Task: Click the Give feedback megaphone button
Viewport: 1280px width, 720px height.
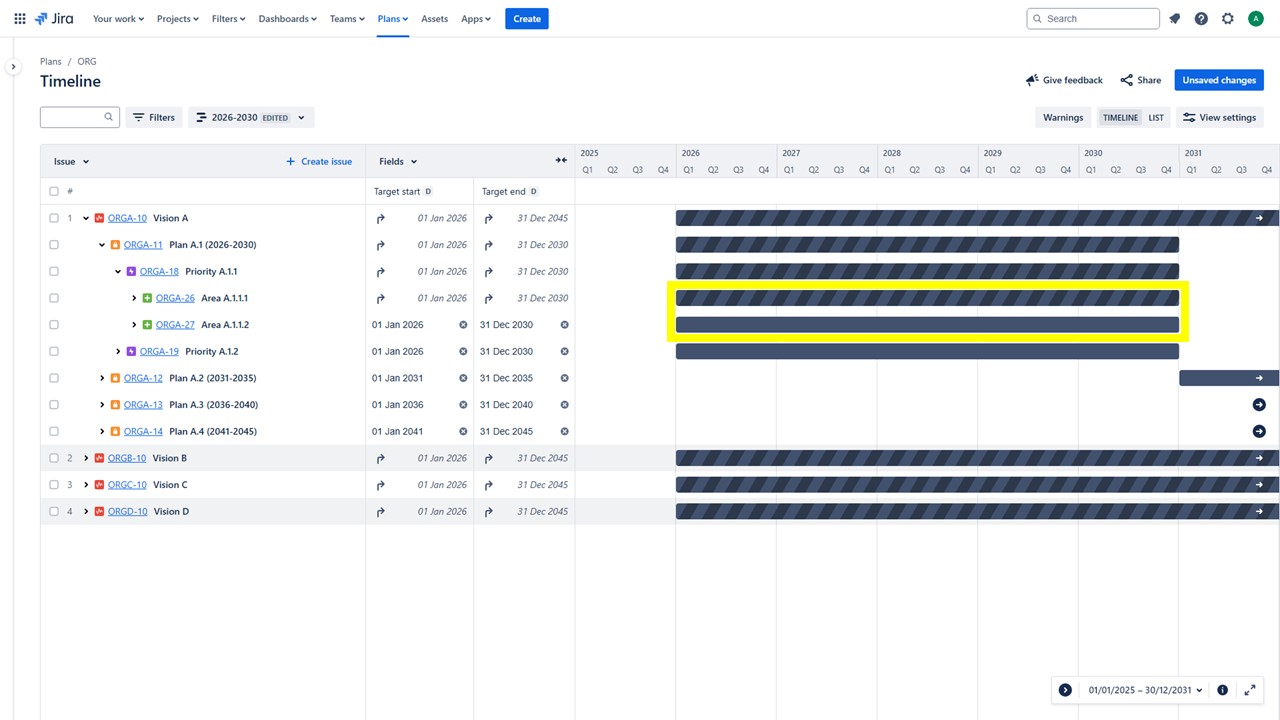Action: [1064, 80]
